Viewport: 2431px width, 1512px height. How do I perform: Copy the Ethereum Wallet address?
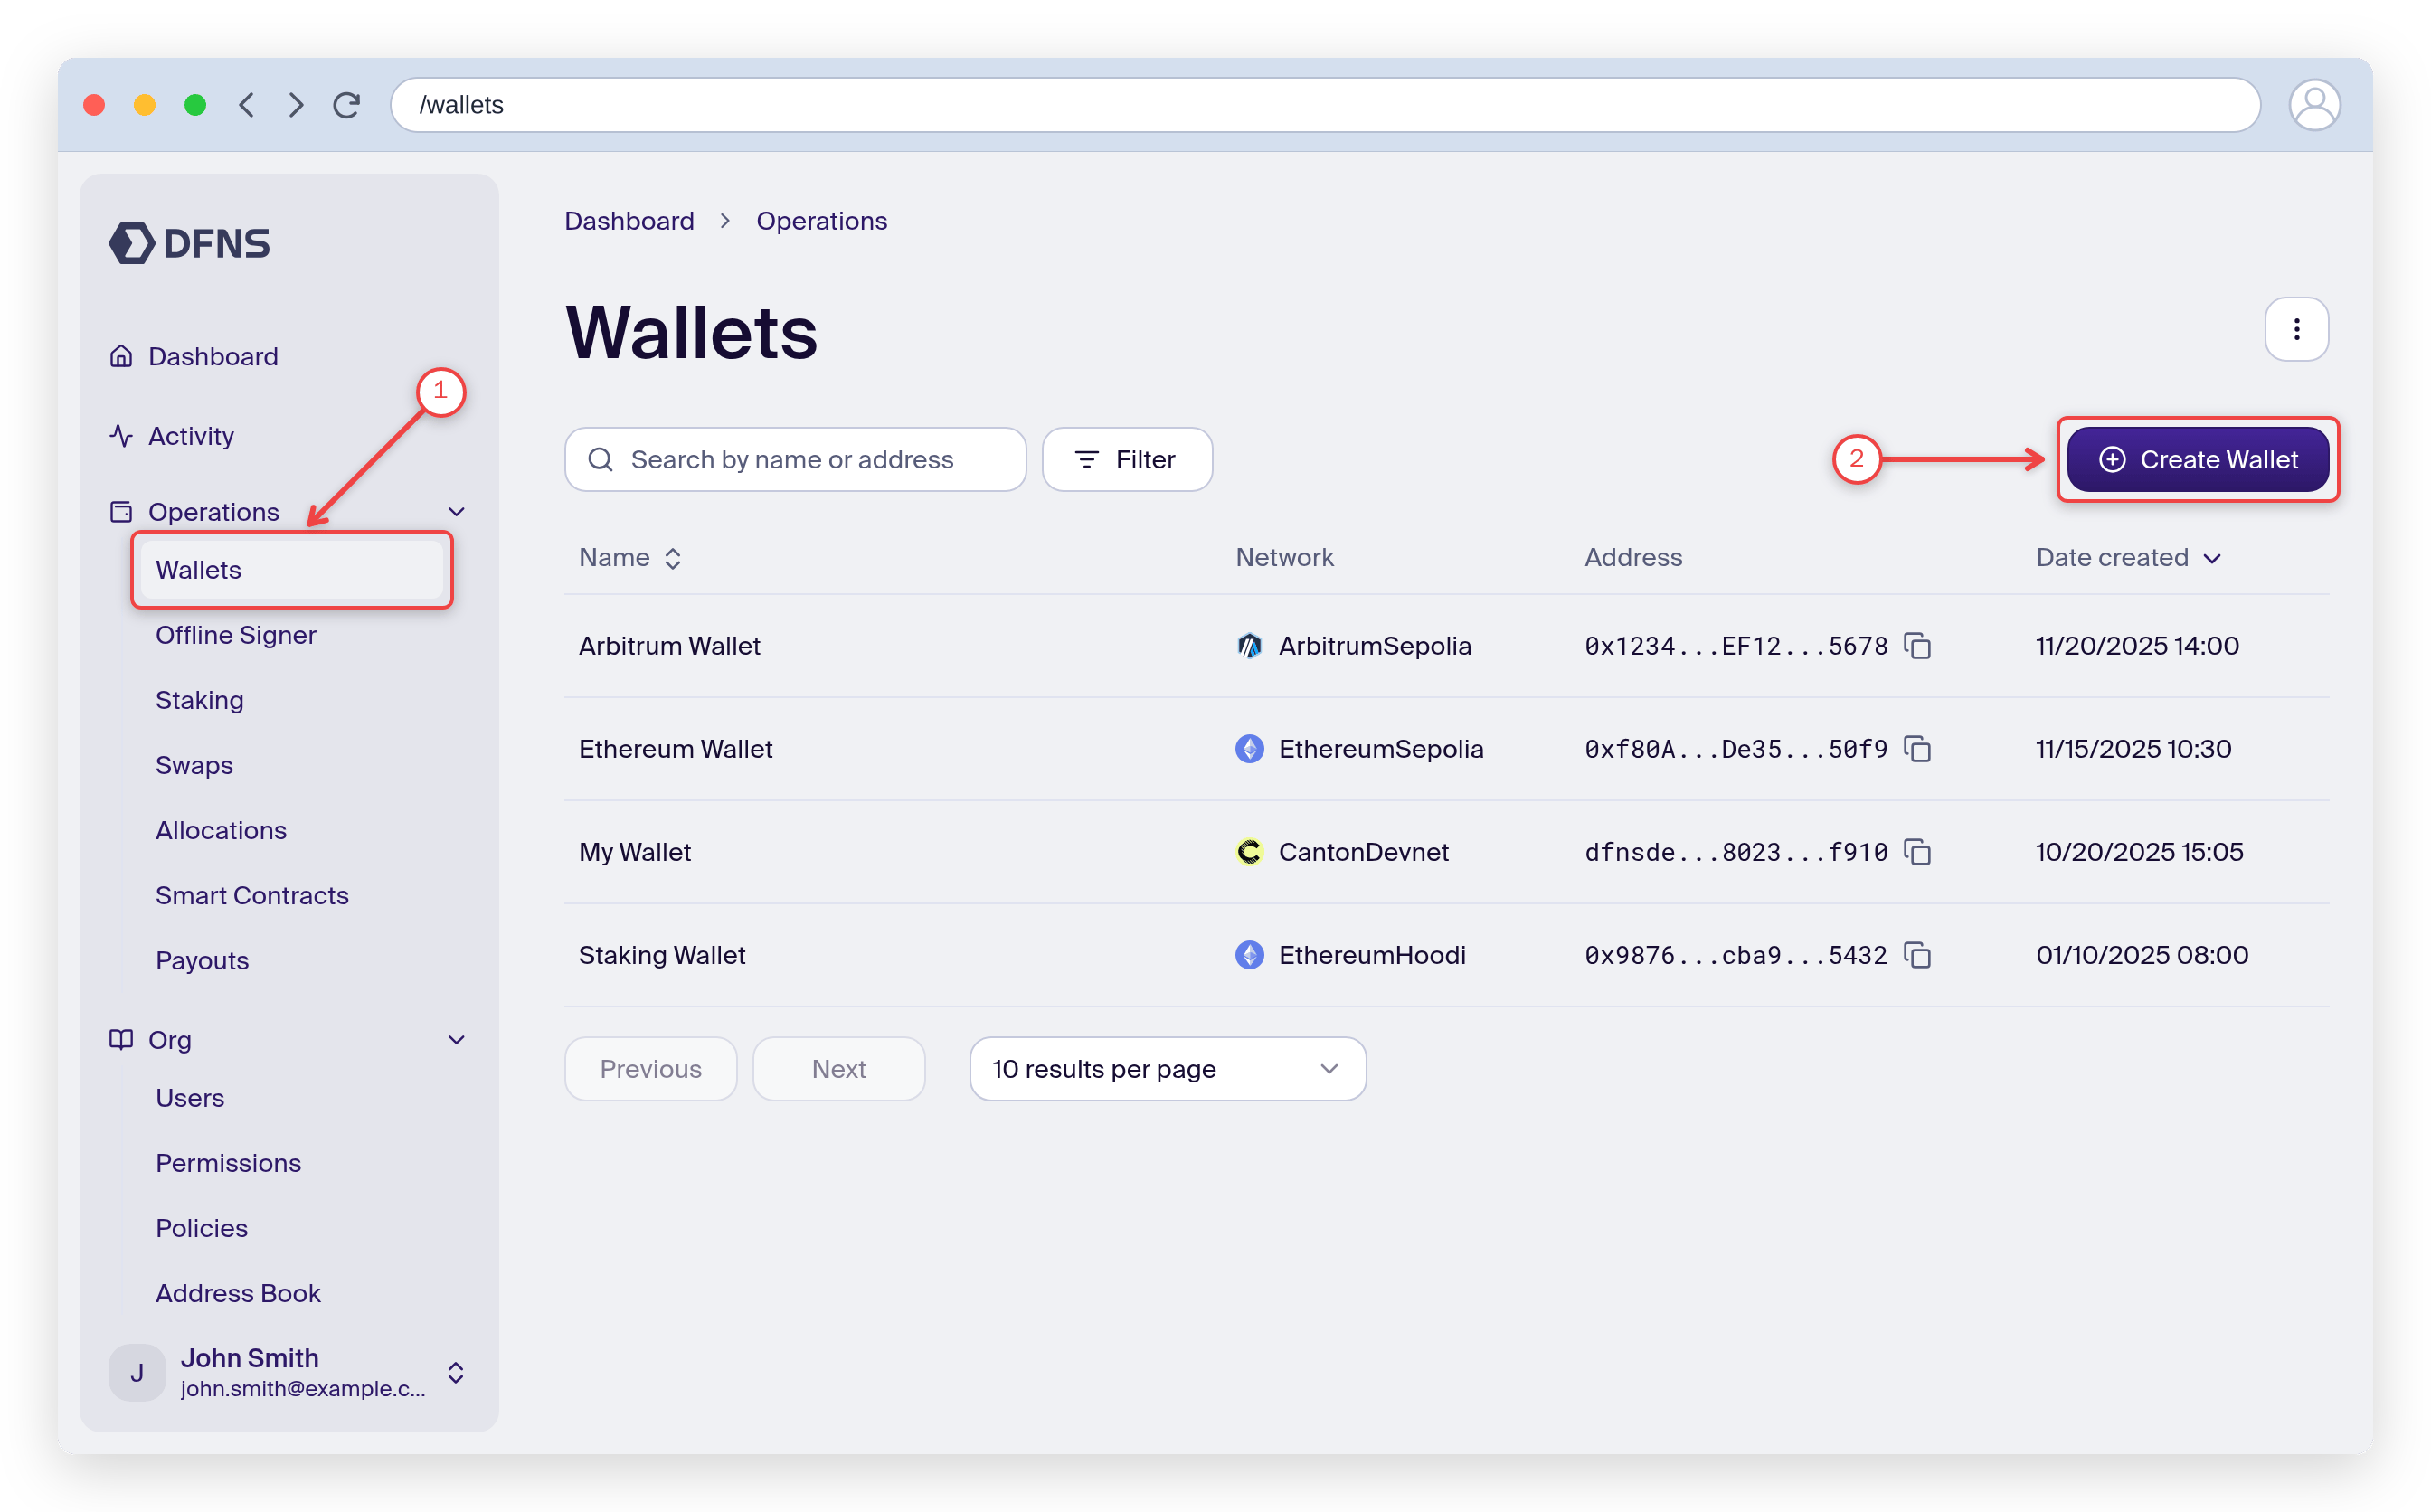(1917, 749)
